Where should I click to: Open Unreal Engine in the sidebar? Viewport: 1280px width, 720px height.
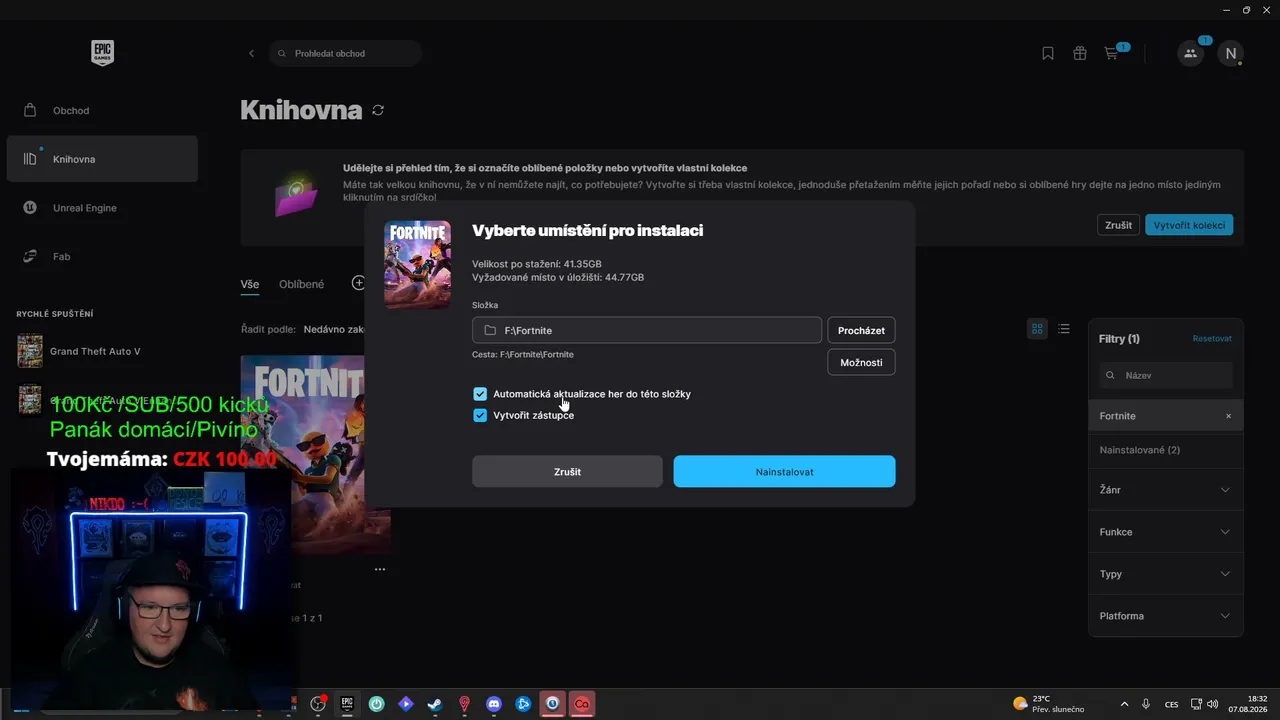(x=102, y=208)
